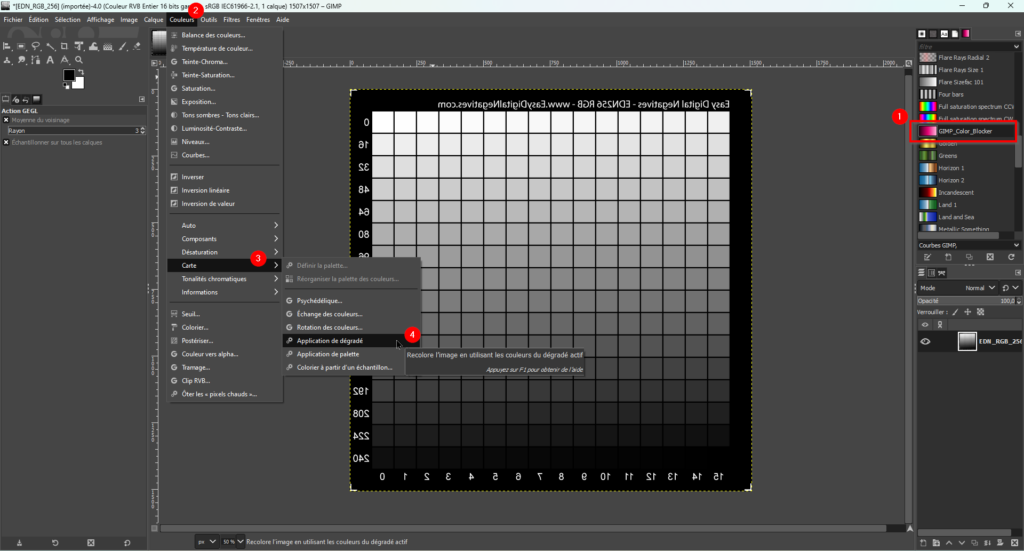Choose Application de palette entry
The width and height of the screenshot is (1024, 551).
(x=351, y=354)
